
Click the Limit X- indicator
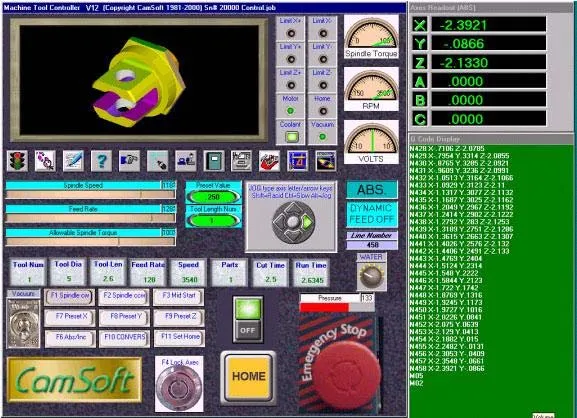click(x=323, y=33)
